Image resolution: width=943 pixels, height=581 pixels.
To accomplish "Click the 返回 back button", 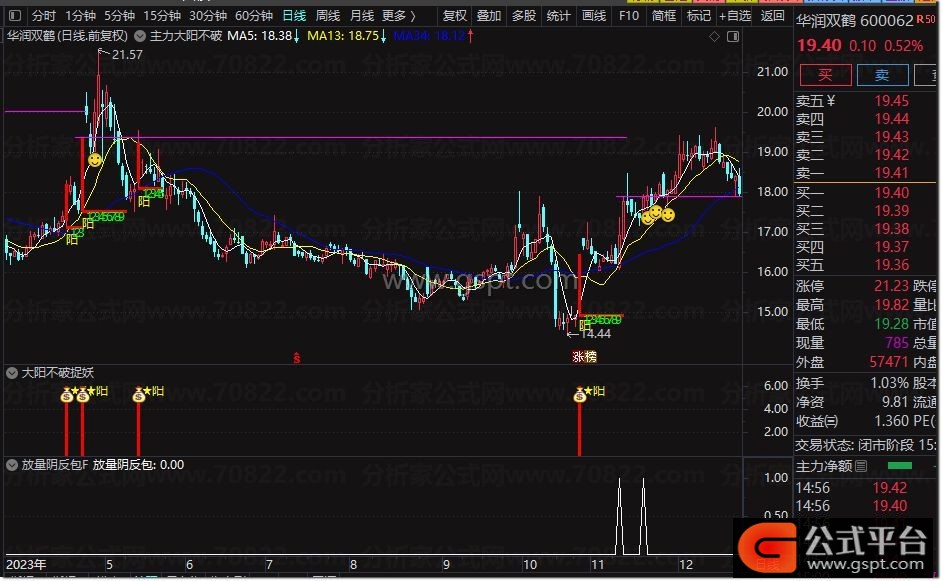I will (x=772, y=16).
